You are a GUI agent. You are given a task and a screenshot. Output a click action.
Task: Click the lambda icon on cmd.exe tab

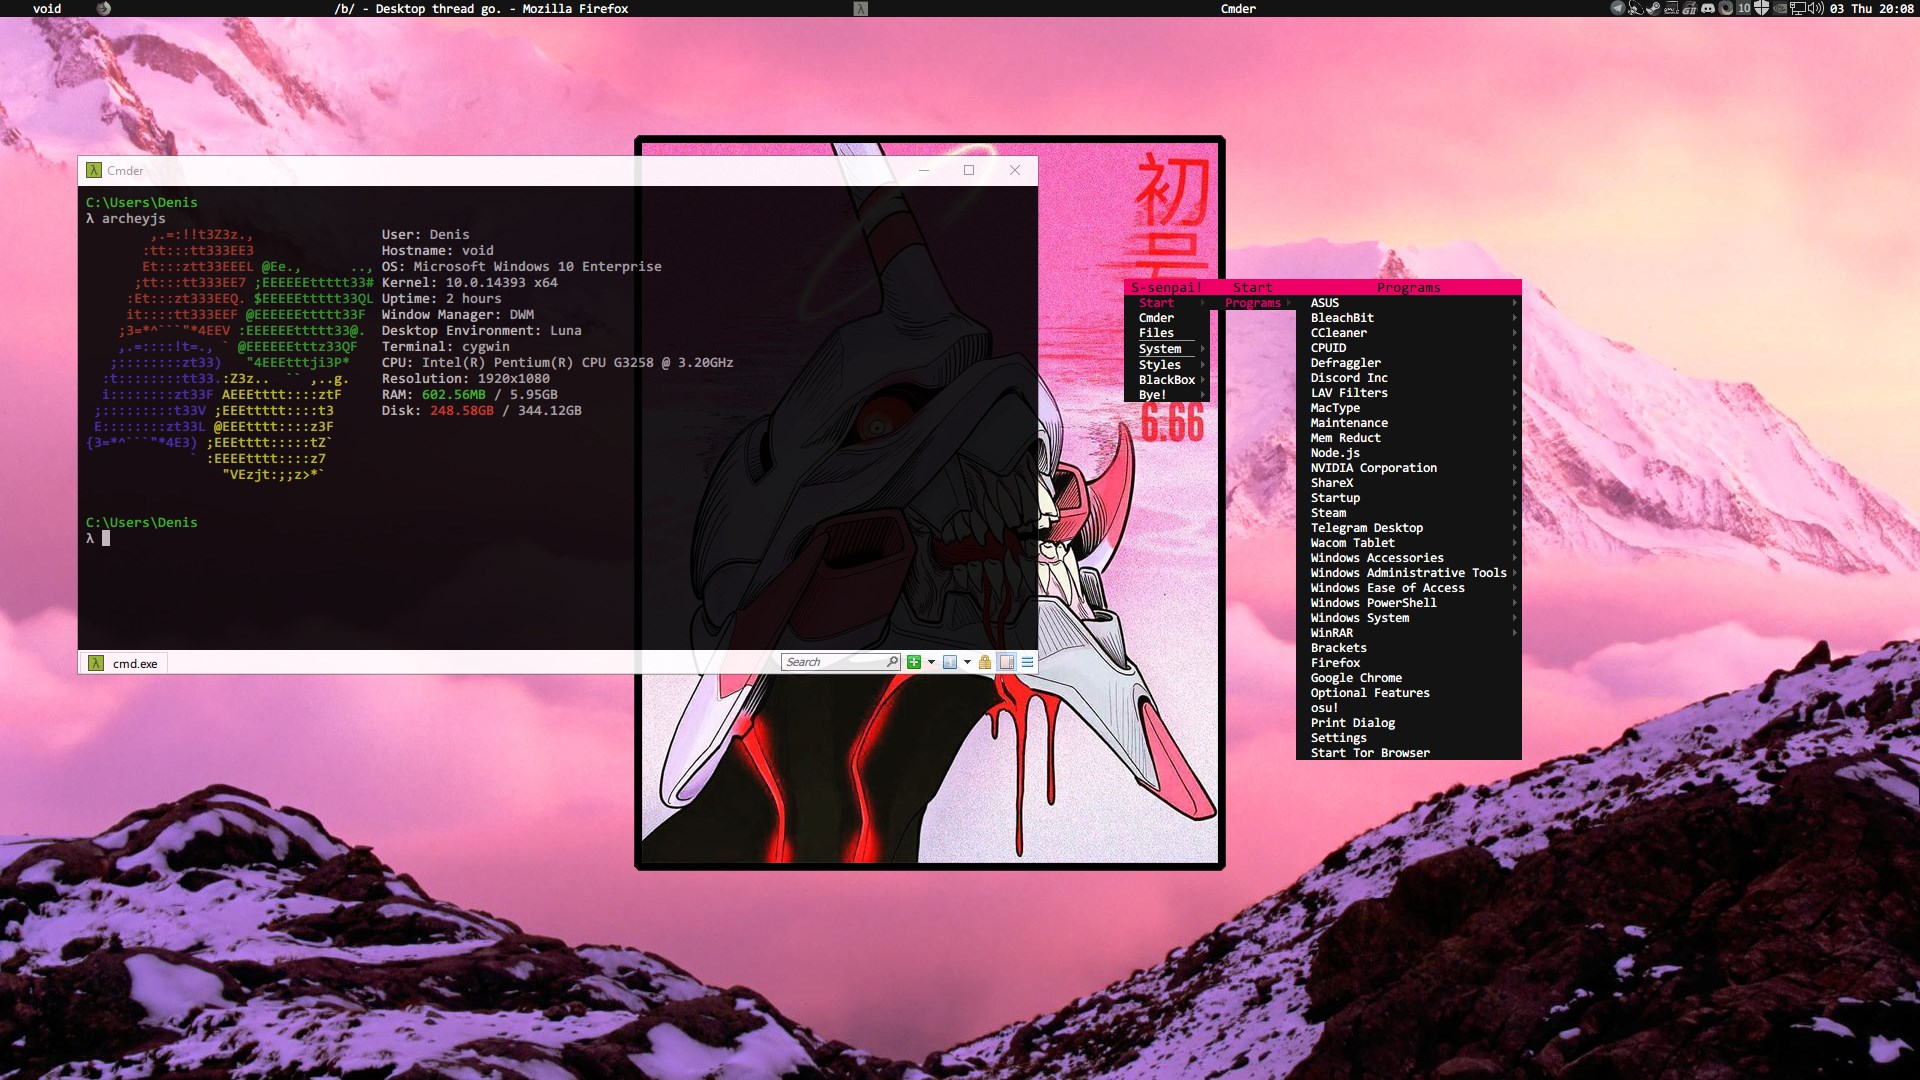(x=96, y=663)
